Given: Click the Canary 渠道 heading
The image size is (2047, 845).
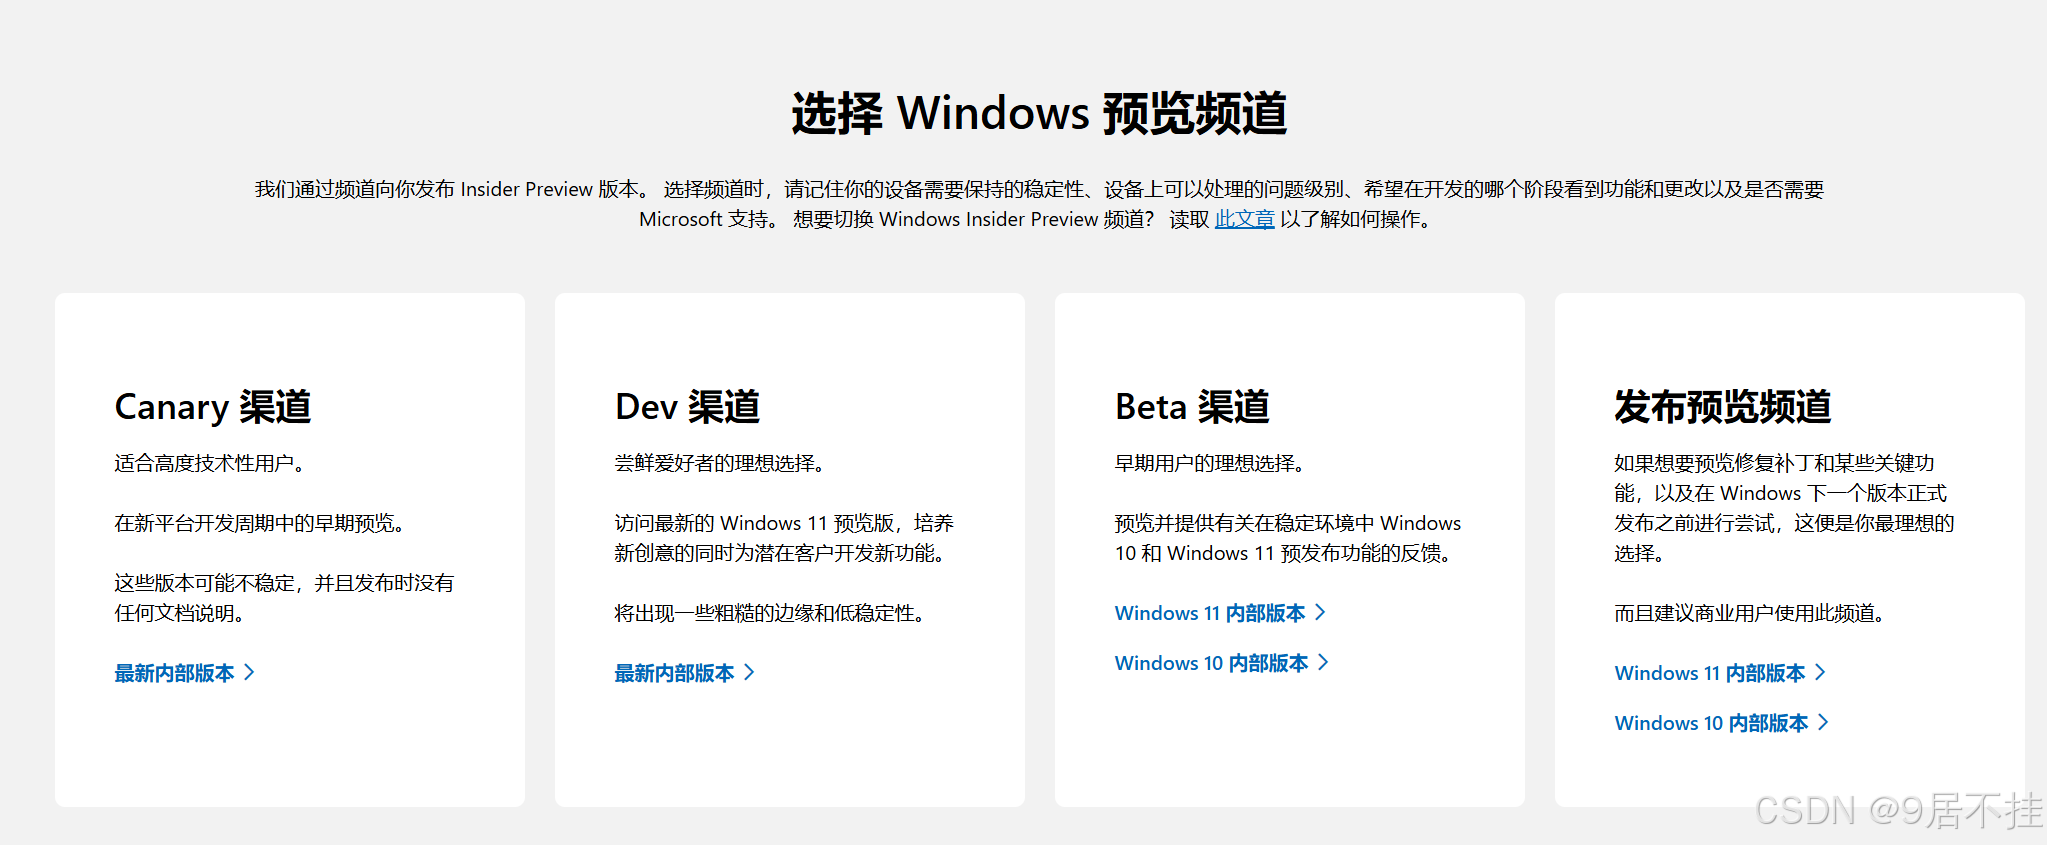Looking at the screenshot, I should point(213,407).
